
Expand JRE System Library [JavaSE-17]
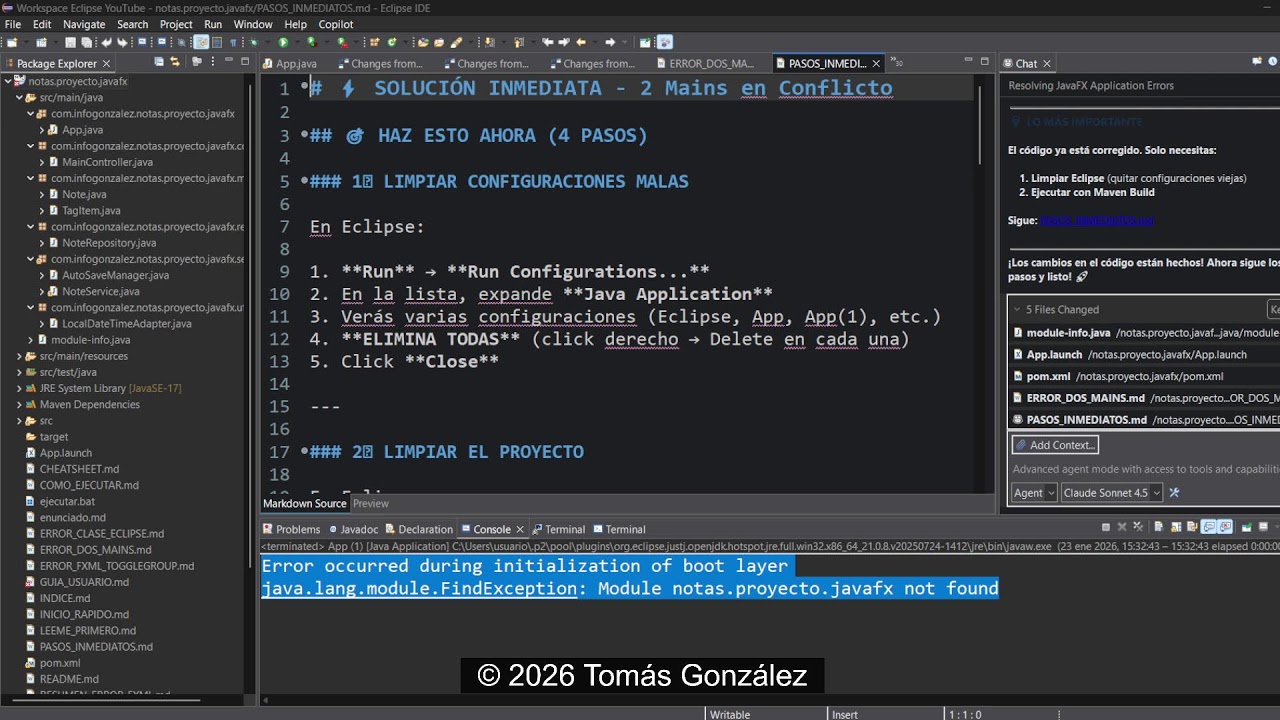(19, 388)
